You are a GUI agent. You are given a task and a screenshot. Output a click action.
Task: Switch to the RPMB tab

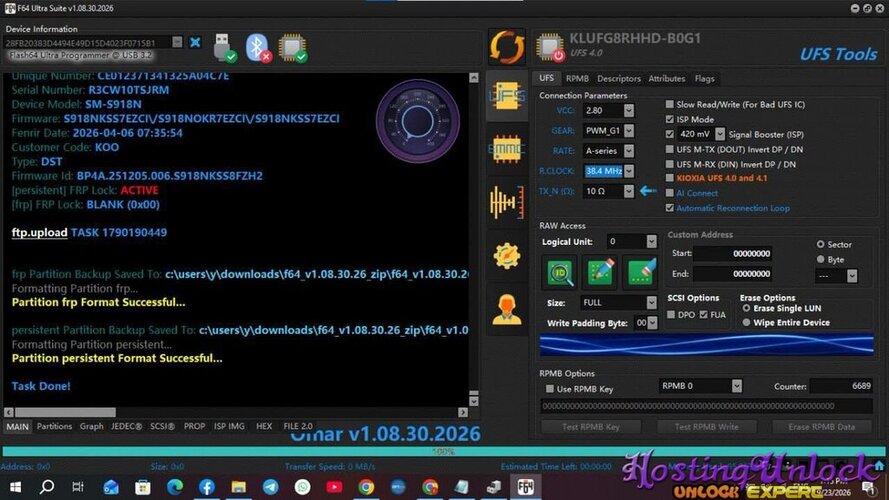coord(577,79)
